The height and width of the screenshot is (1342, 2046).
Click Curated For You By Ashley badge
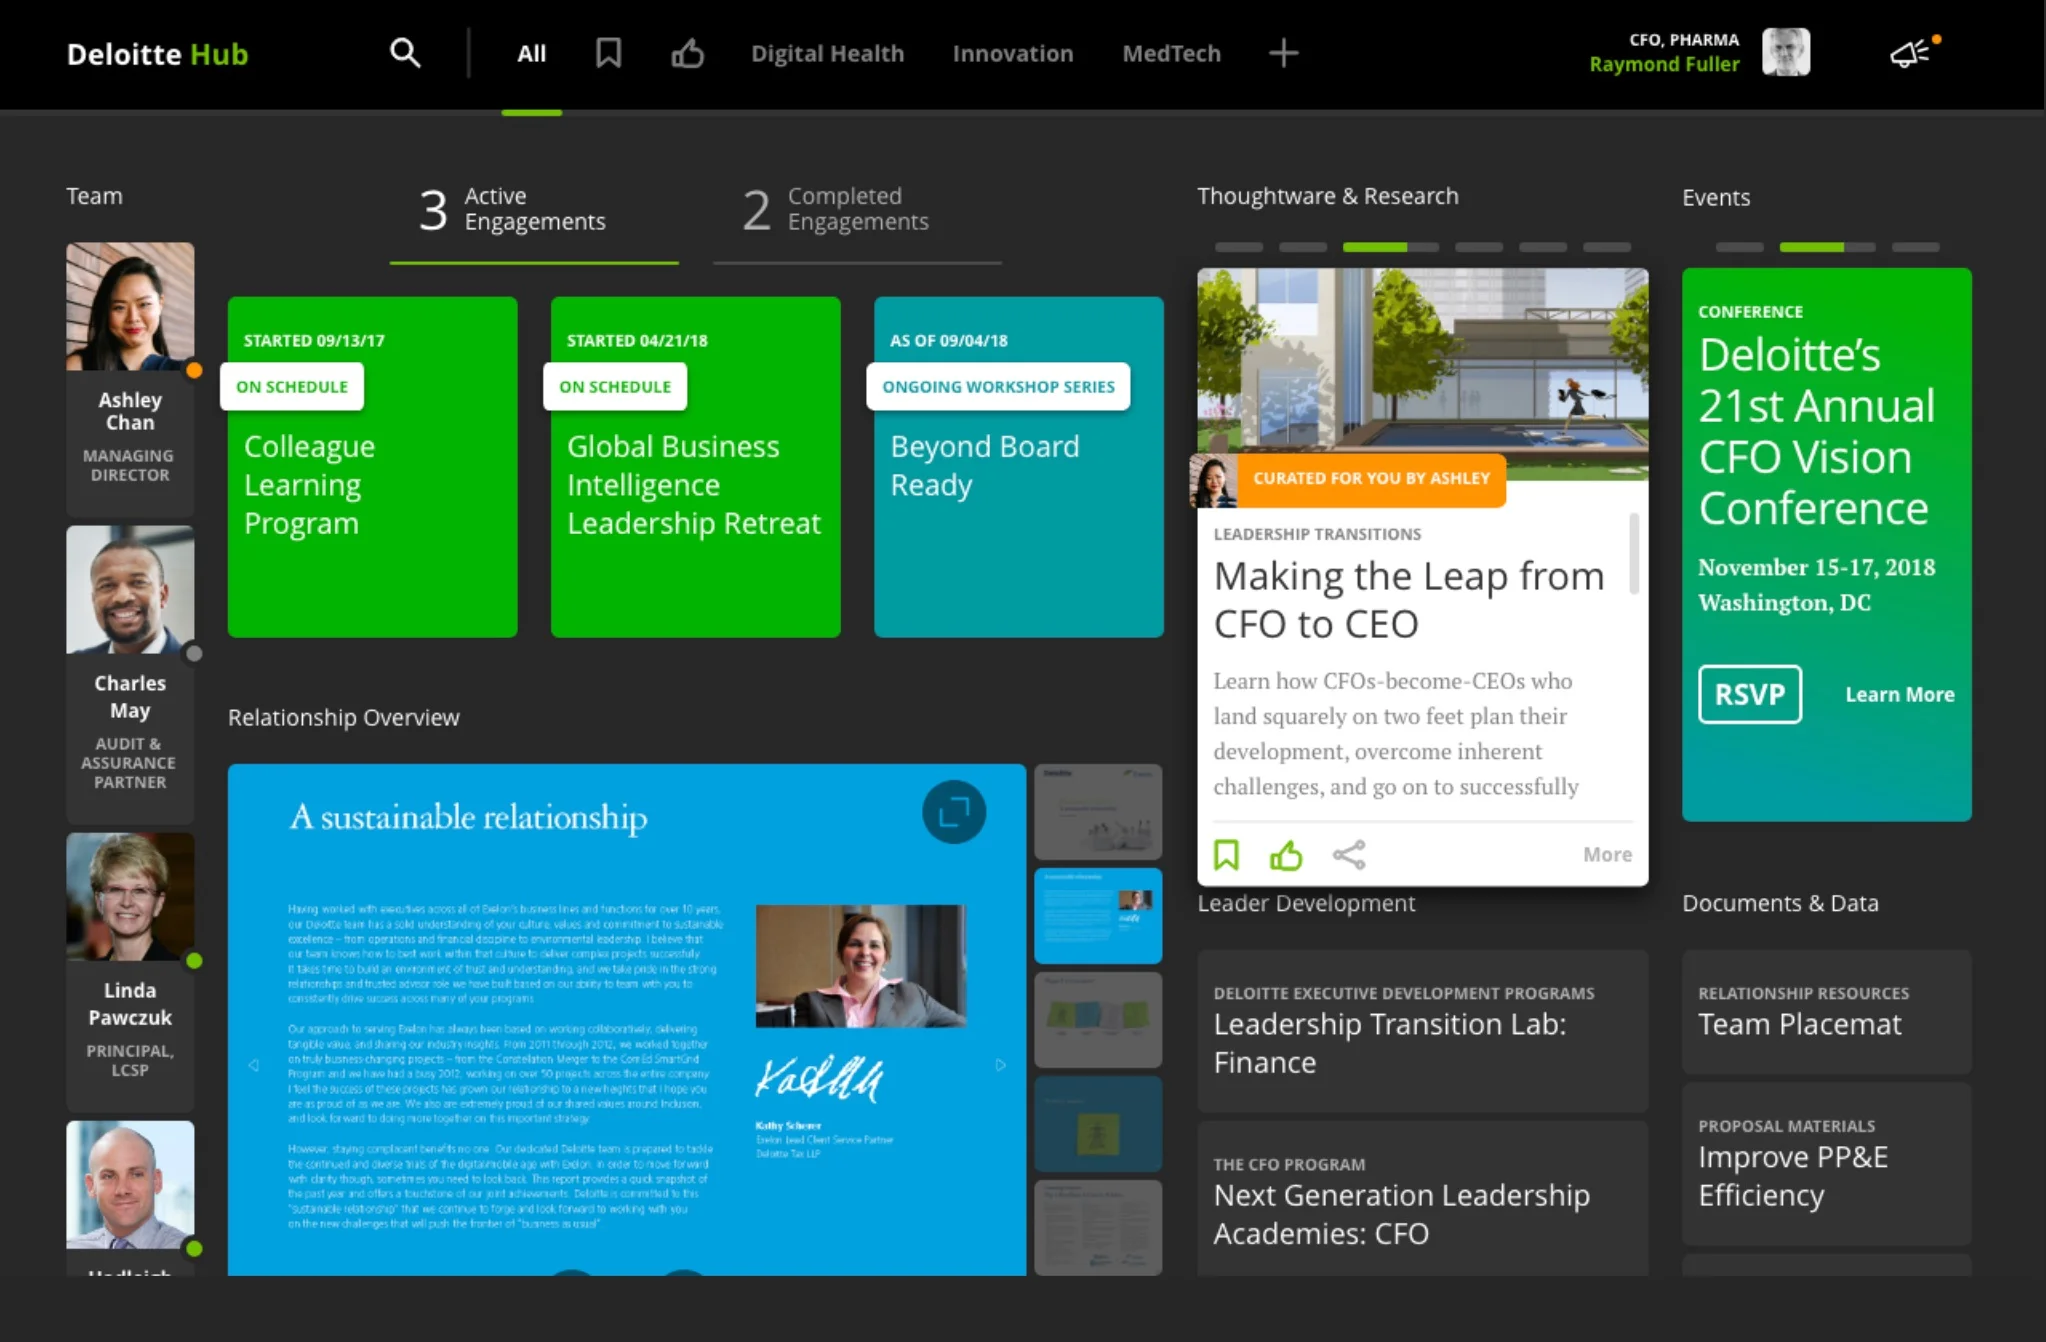click(x=1348, y=480)
